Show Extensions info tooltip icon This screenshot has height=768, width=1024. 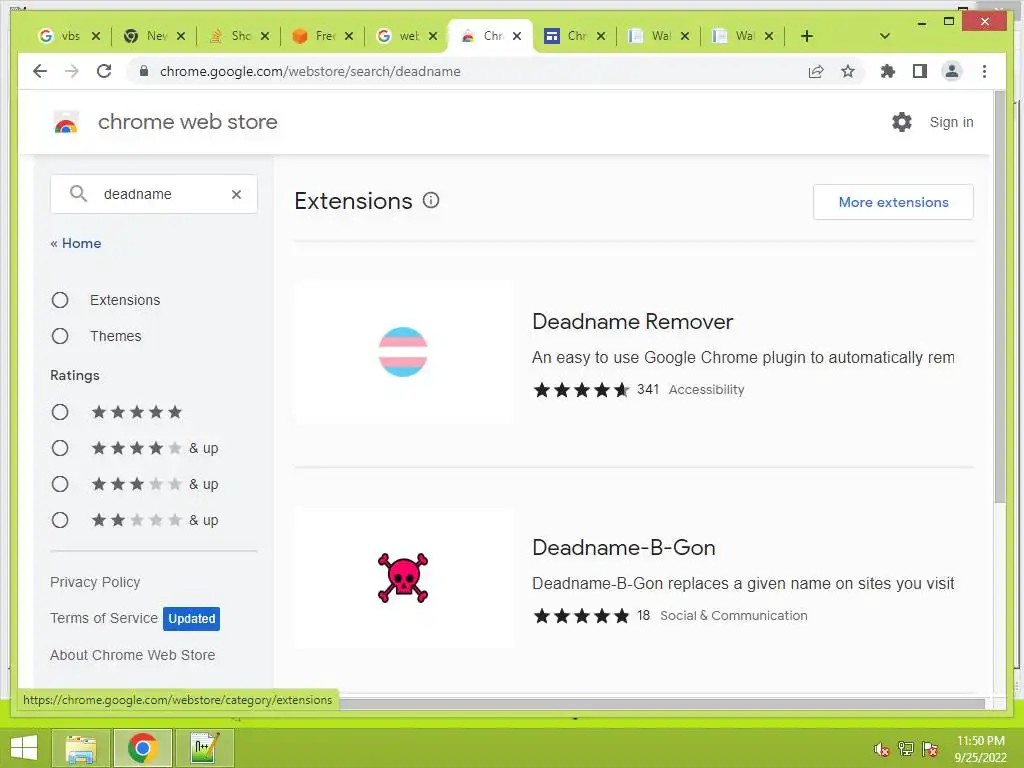431,200
